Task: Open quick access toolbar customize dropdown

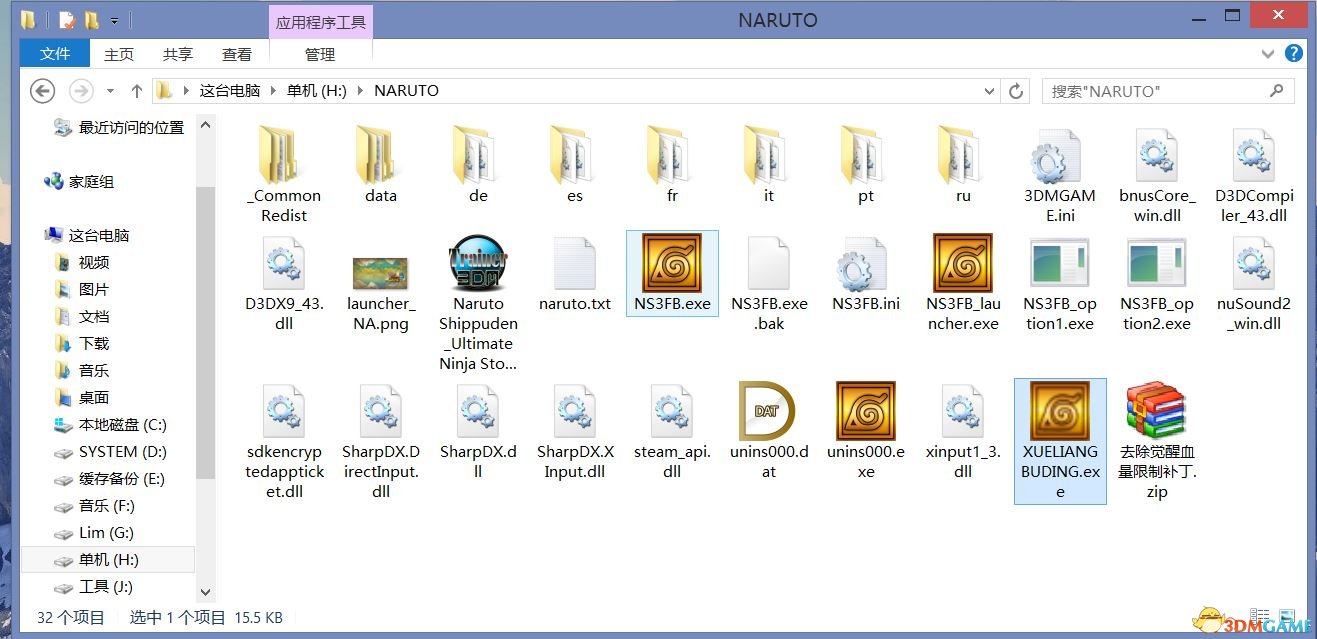Action: (x=115, y=20)
